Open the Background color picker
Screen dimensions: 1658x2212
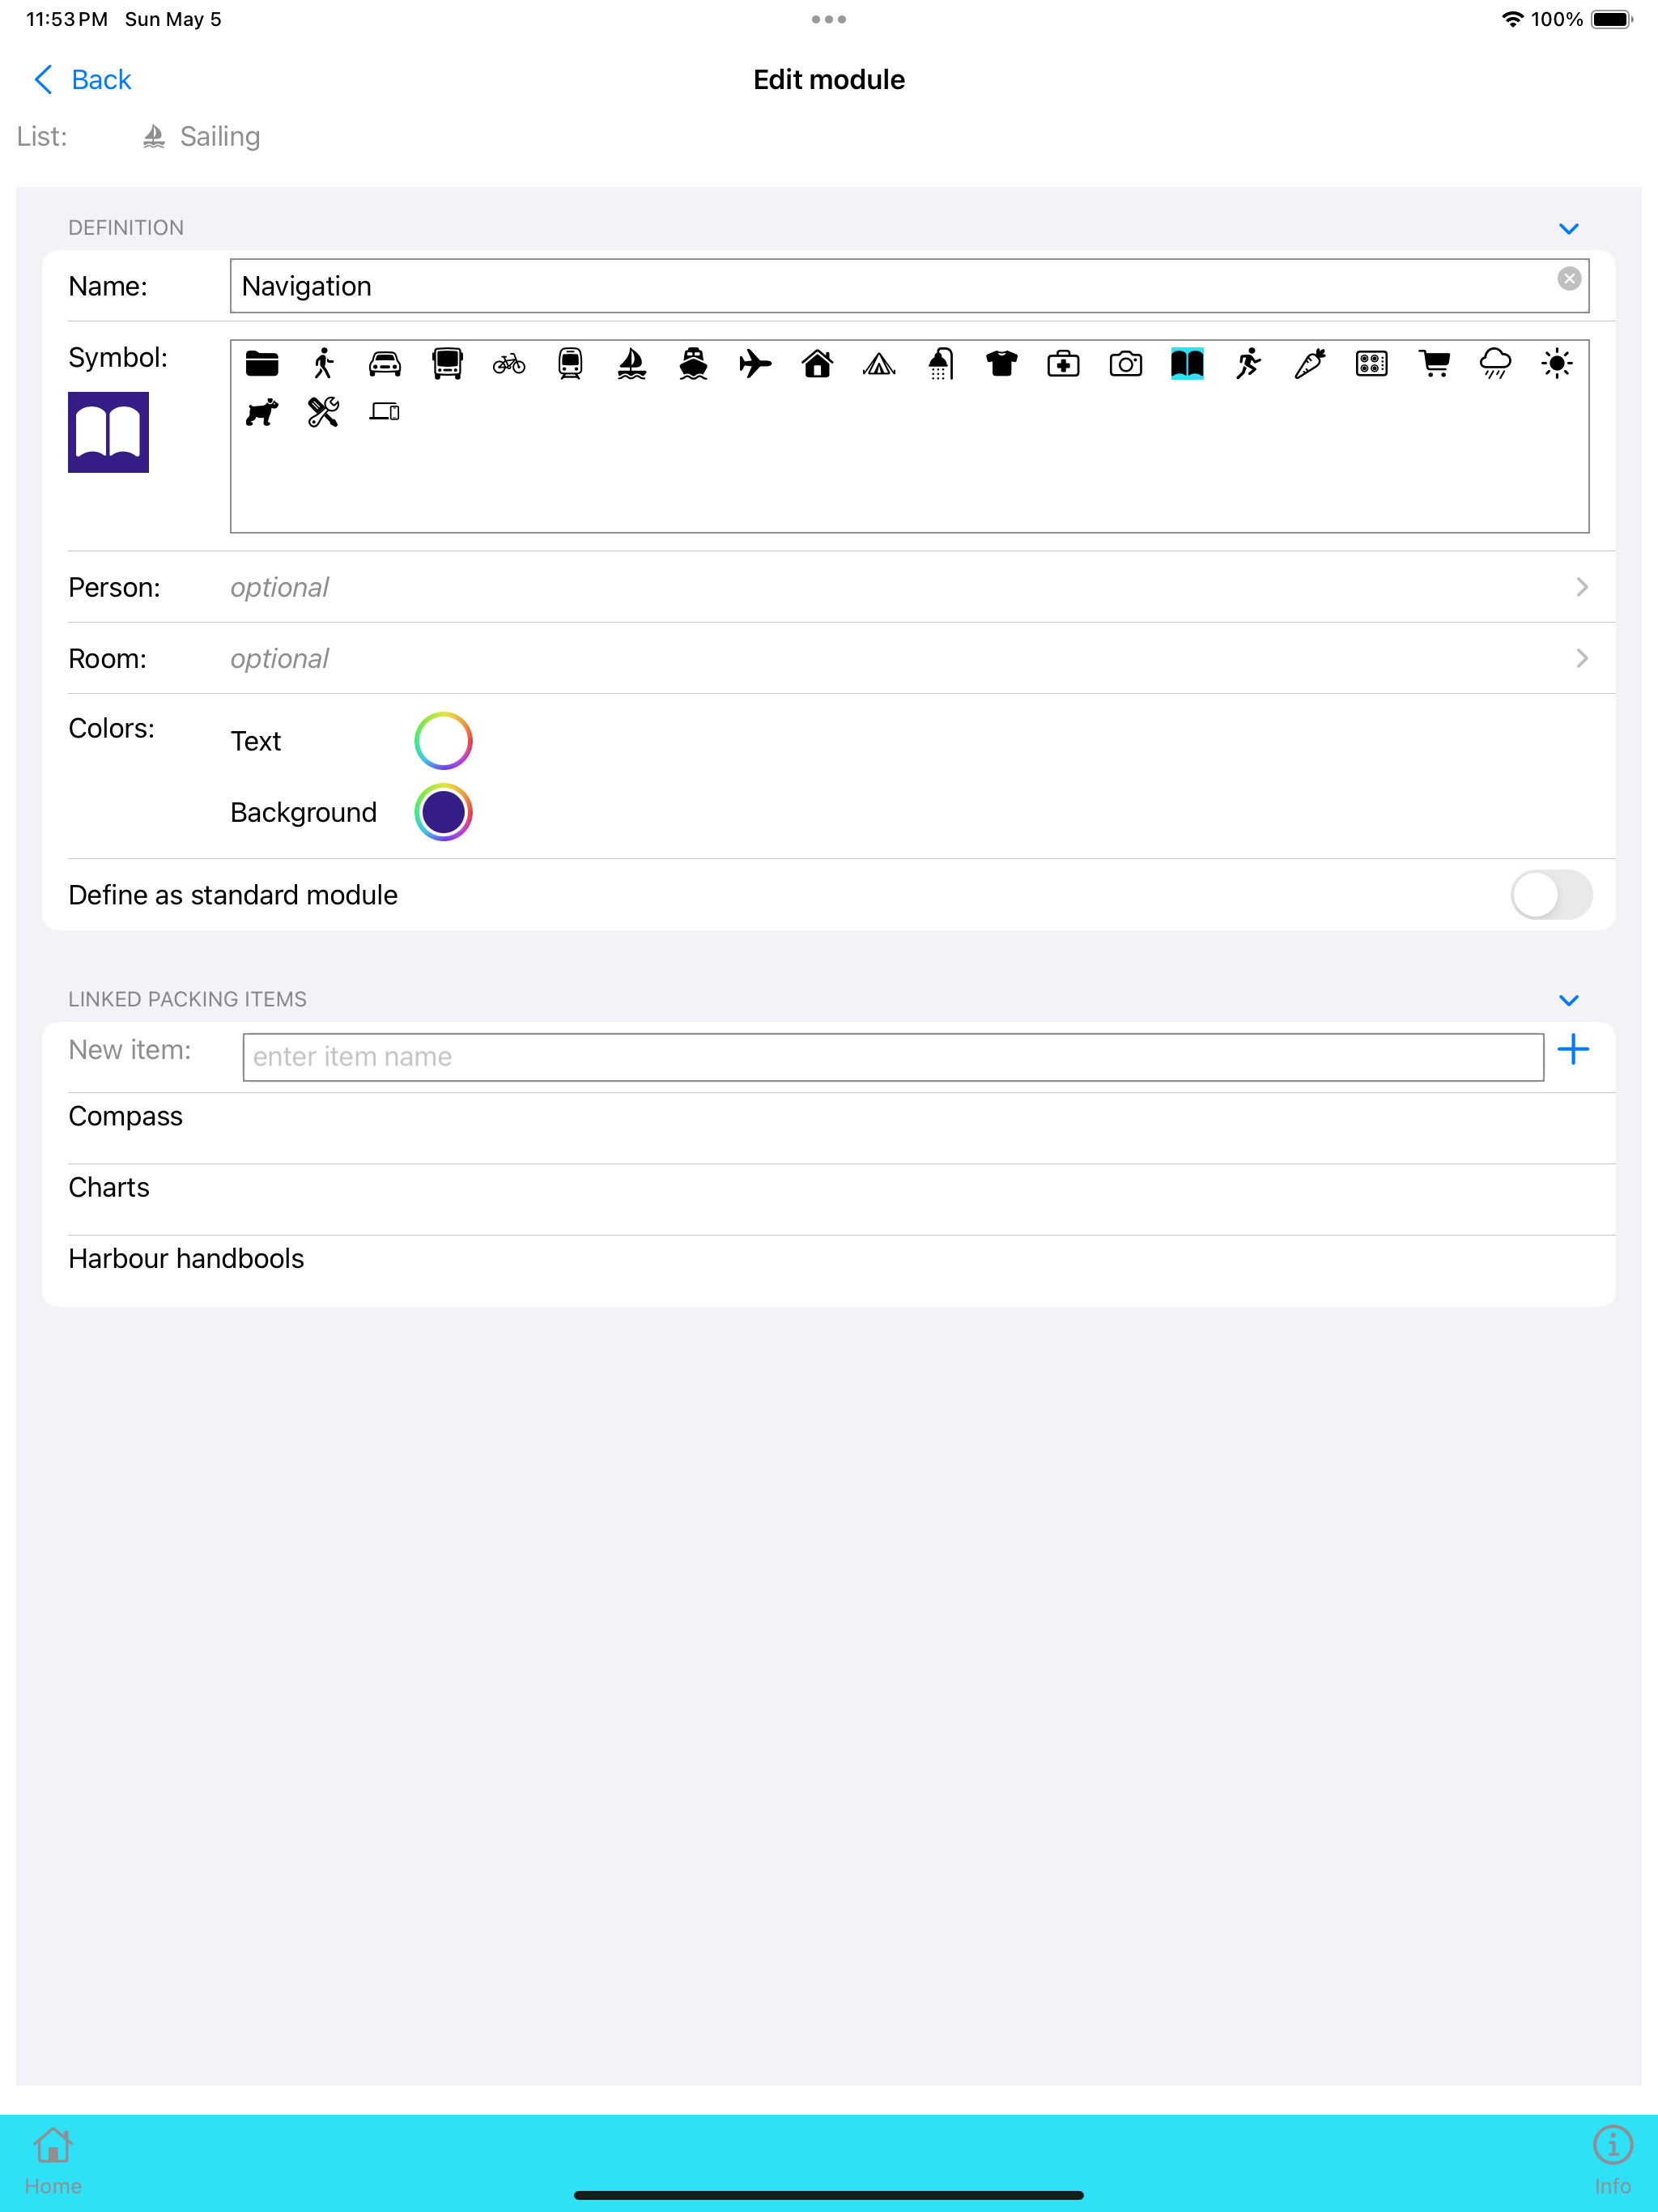[x=443, y=812]
